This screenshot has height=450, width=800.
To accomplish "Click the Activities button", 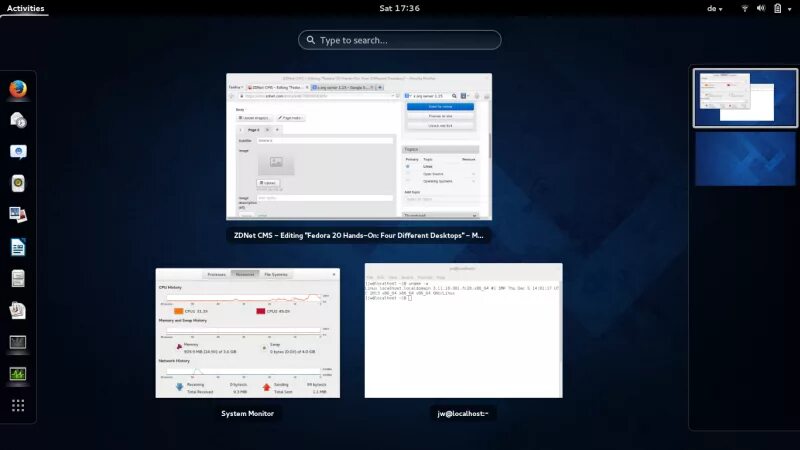I will [25, 8].
